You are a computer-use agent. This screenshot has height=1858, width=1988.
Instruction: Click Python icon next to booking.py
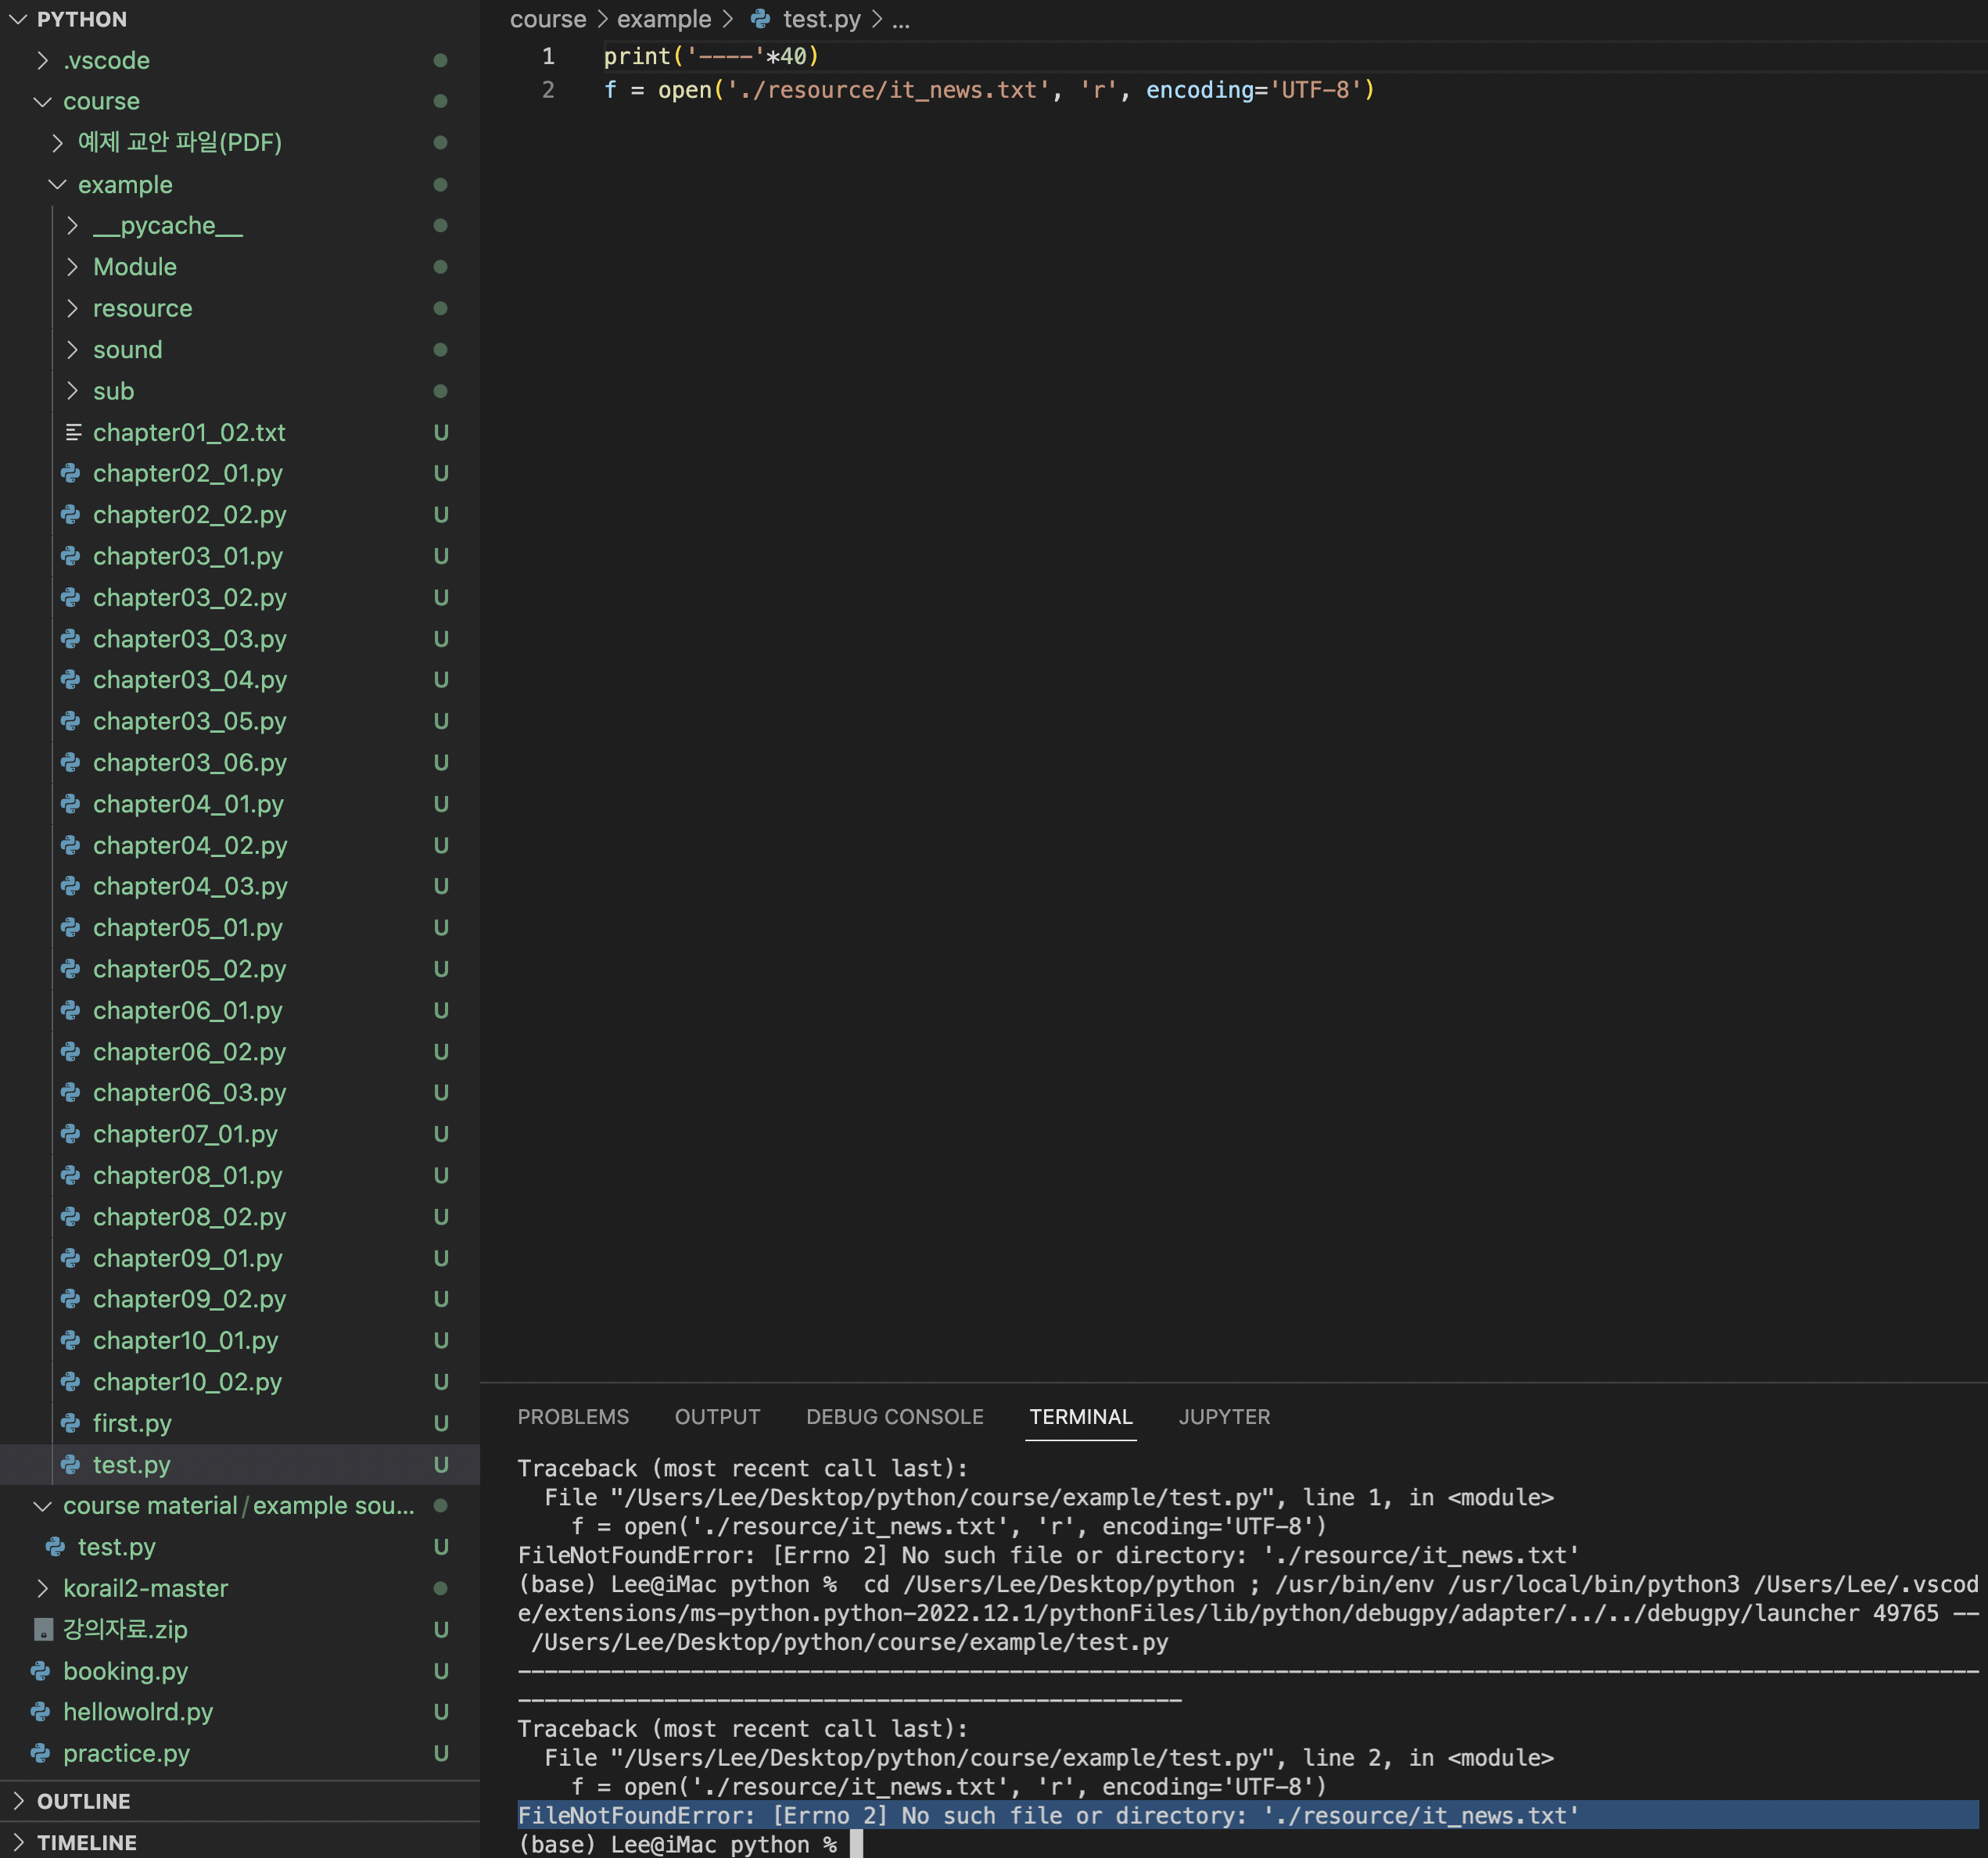click(x=41, y=1670)
